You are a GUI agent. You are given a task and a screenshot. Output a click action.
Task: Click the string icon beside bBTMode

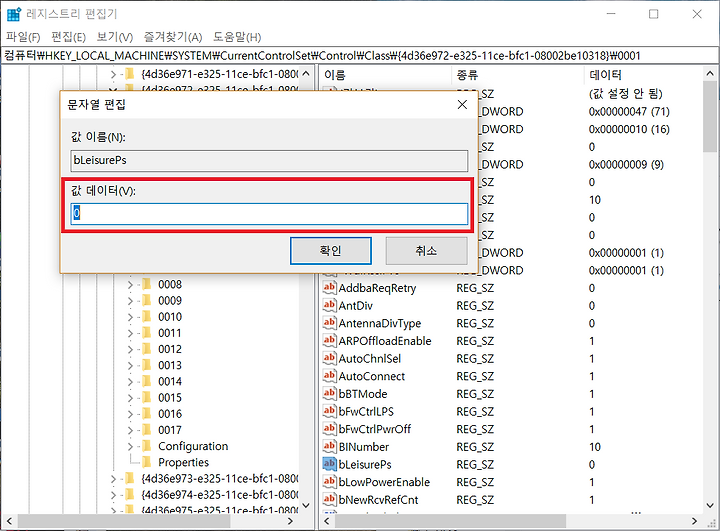[x=329, y=394]
